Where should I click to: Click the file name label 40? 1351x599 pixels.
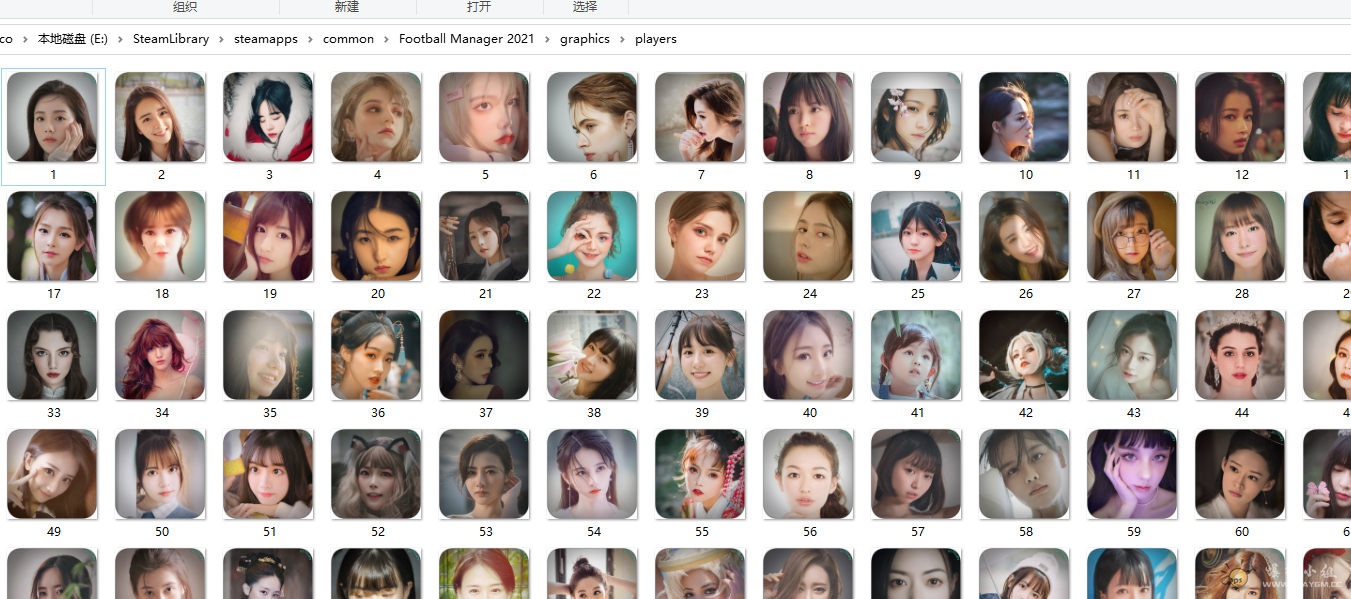pyautogui.click(x=810, y=412)
